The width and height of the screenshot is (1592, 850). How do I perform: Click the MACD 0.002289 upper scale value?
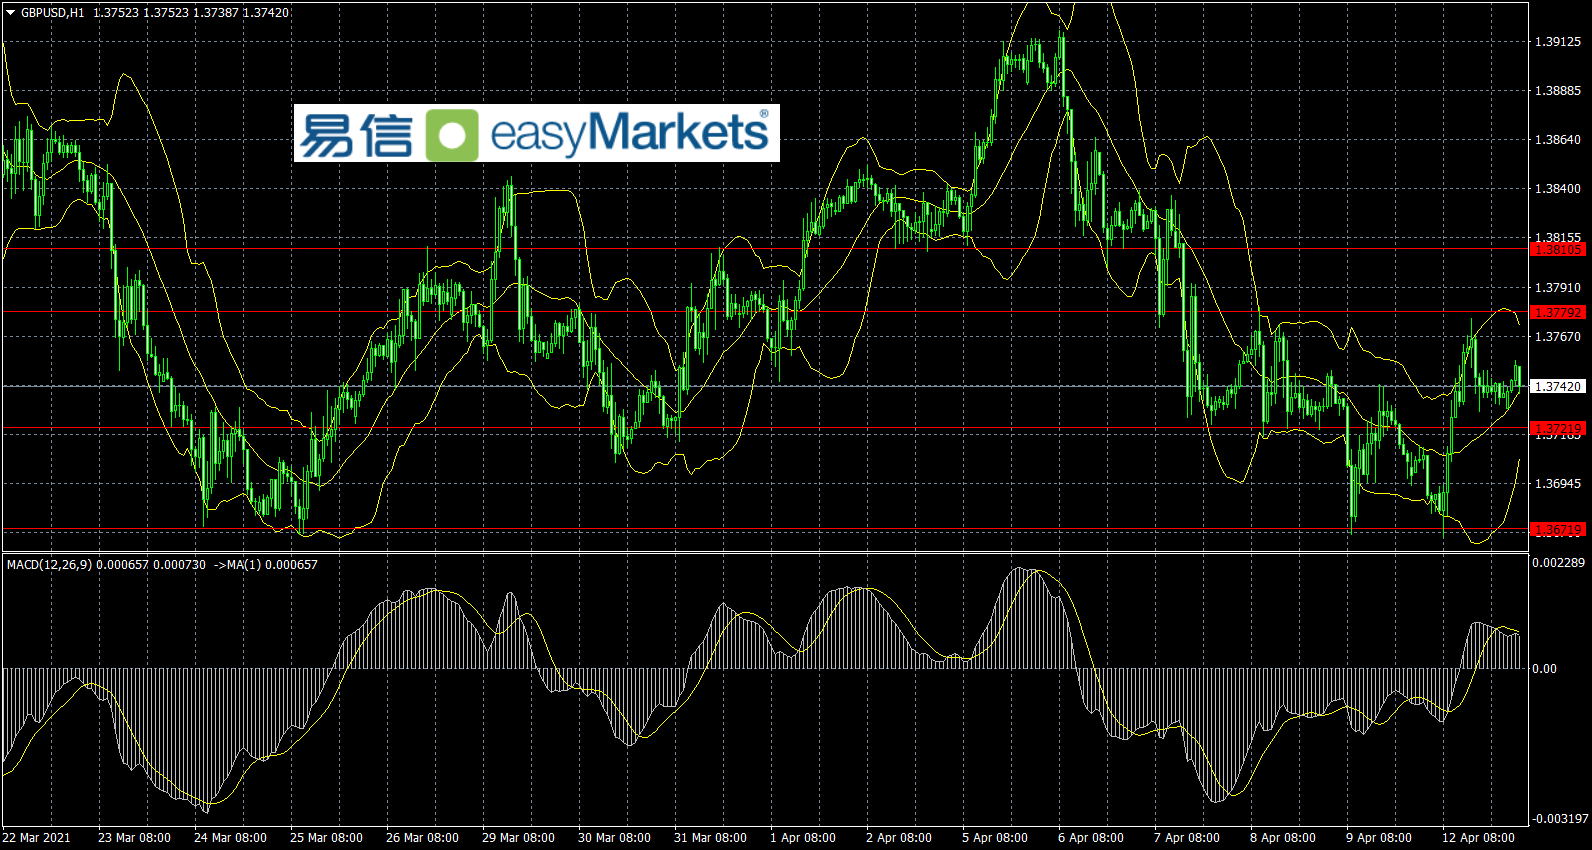point(1558,563)
